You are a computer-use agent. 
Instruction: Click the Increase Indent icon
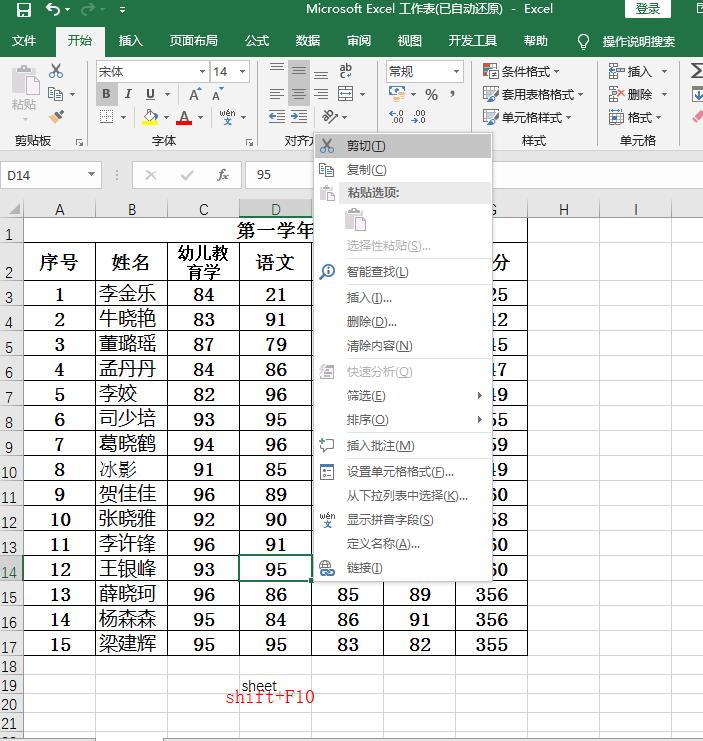coord(299,116)
